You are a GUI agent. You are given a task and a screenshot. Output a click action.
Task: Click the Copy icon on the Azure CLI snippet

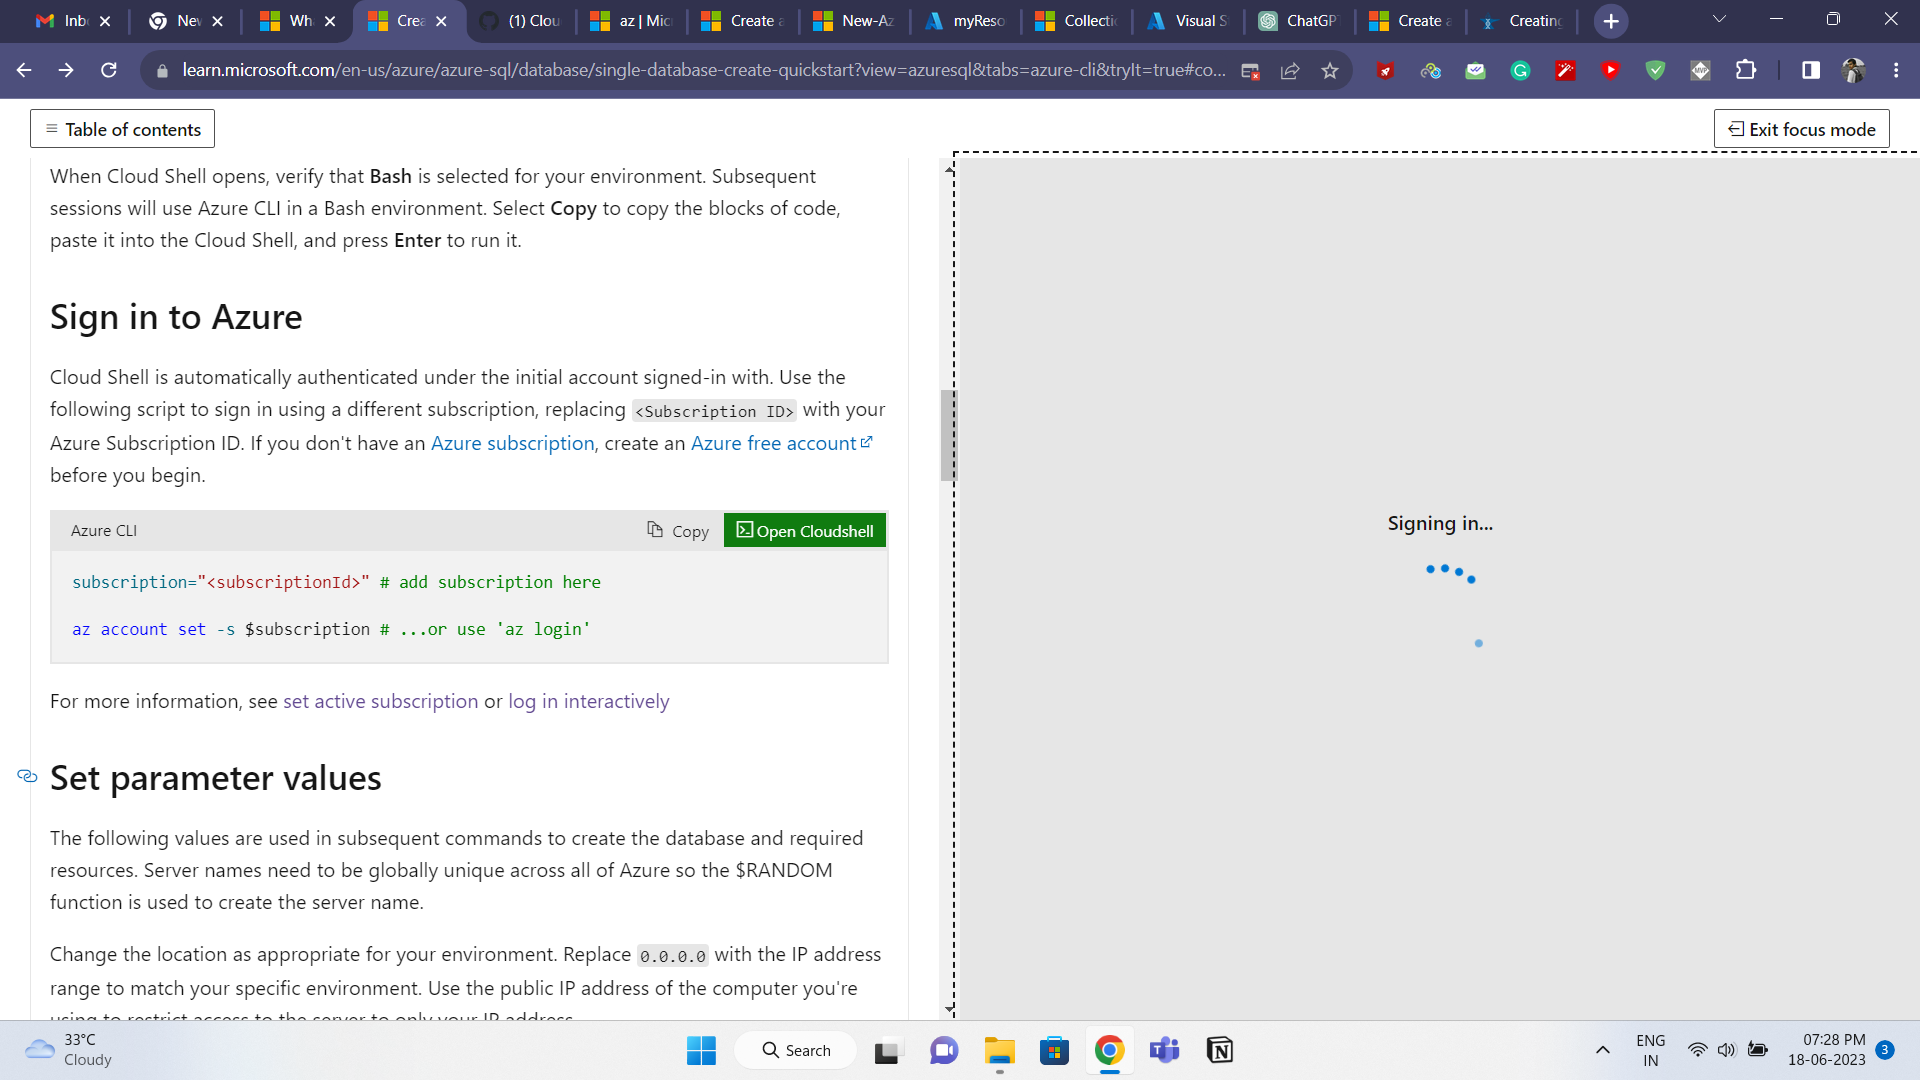click(678, 530)
